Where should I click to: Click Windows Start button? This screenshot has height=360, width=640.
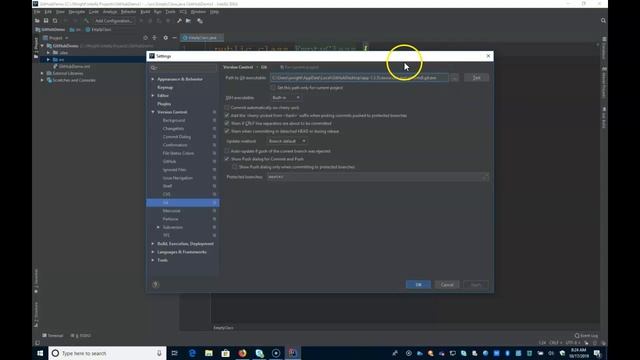[40, 353]
